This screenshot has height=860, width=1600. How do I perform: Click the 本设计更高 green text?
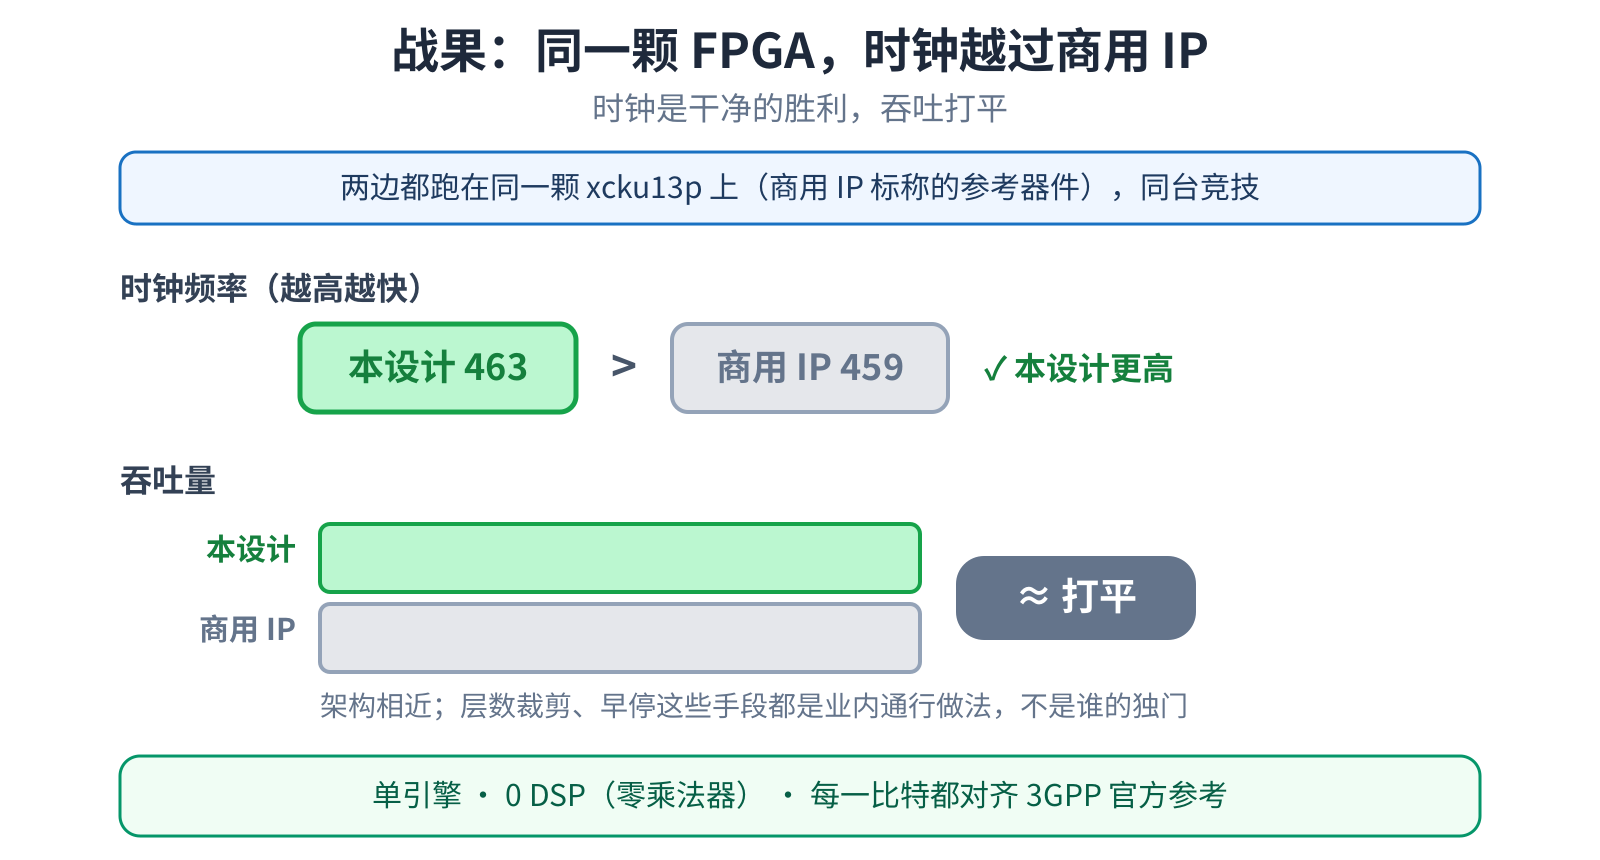[1094, 369]
